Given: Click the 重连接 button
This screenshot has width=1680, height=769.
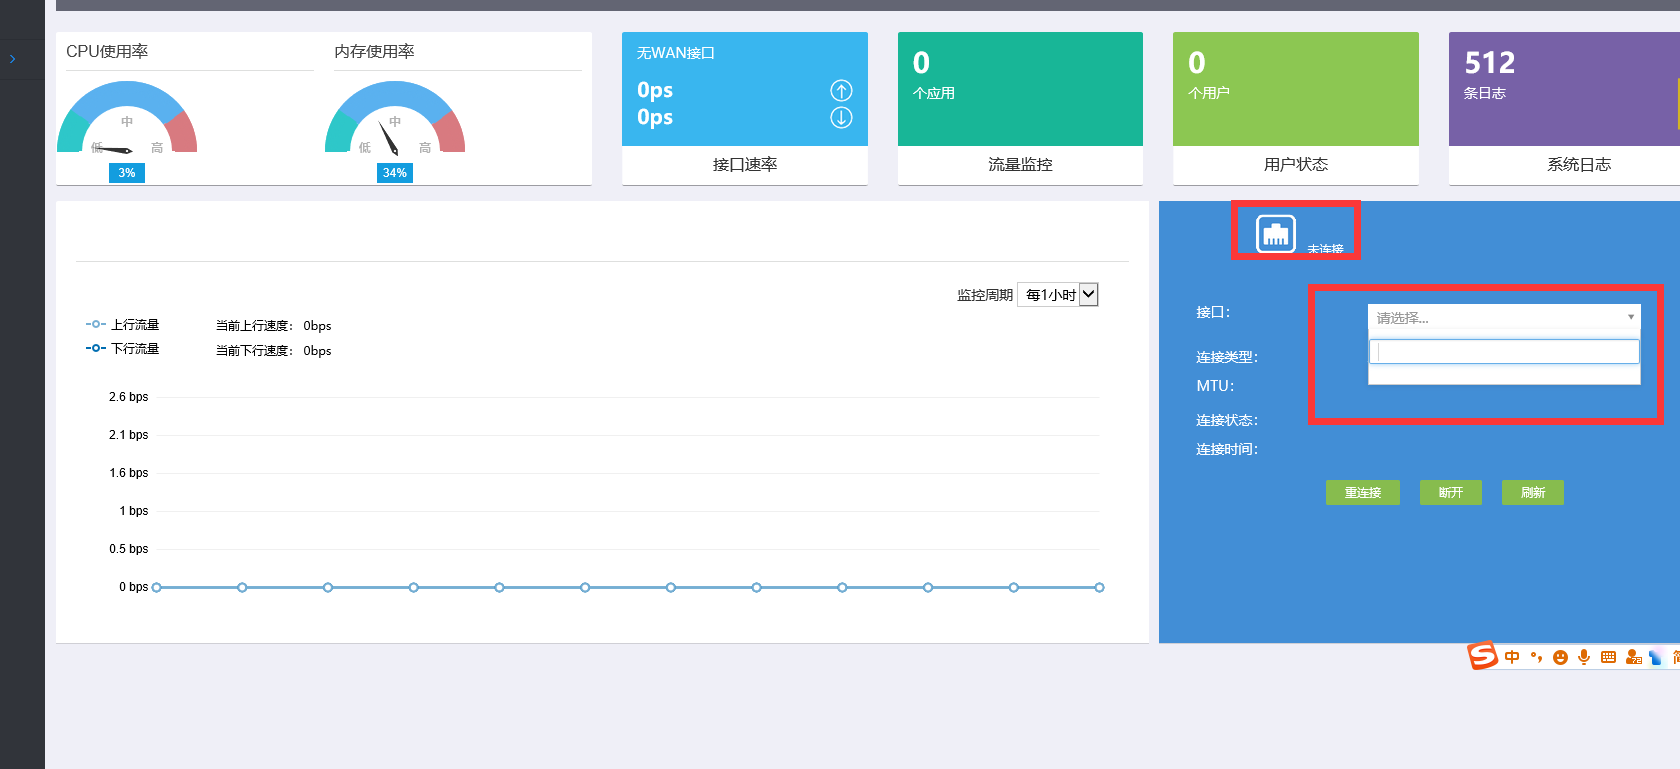Looking at the screenshot, I should click(1362, 492).
